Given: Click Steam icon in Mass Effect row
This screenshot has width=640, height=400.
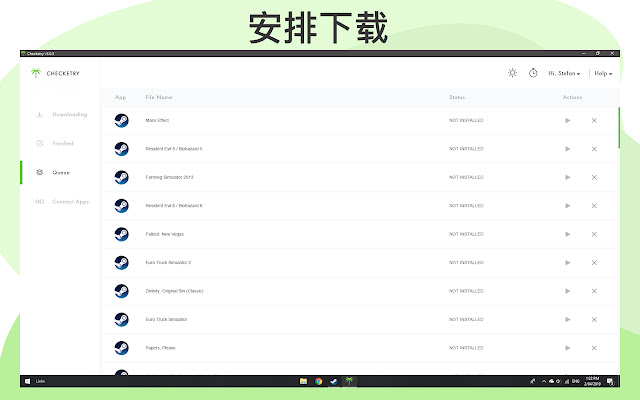Looking at the screenshot, I should tap(122, 120).
